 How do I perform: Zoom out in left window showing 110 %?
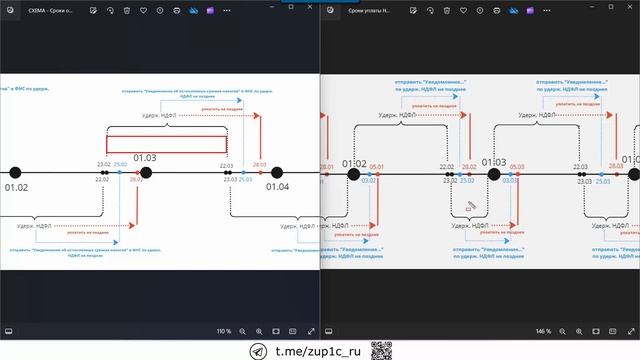[x=242, y=331]
